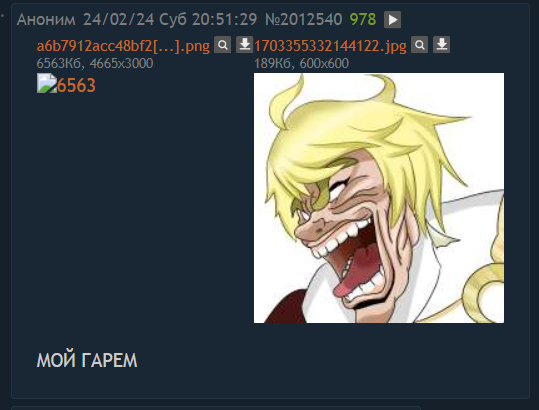Expand the blonde laughing character thumbnail
The width and height of the screenshot is (539, 410).
click(379, 198)
